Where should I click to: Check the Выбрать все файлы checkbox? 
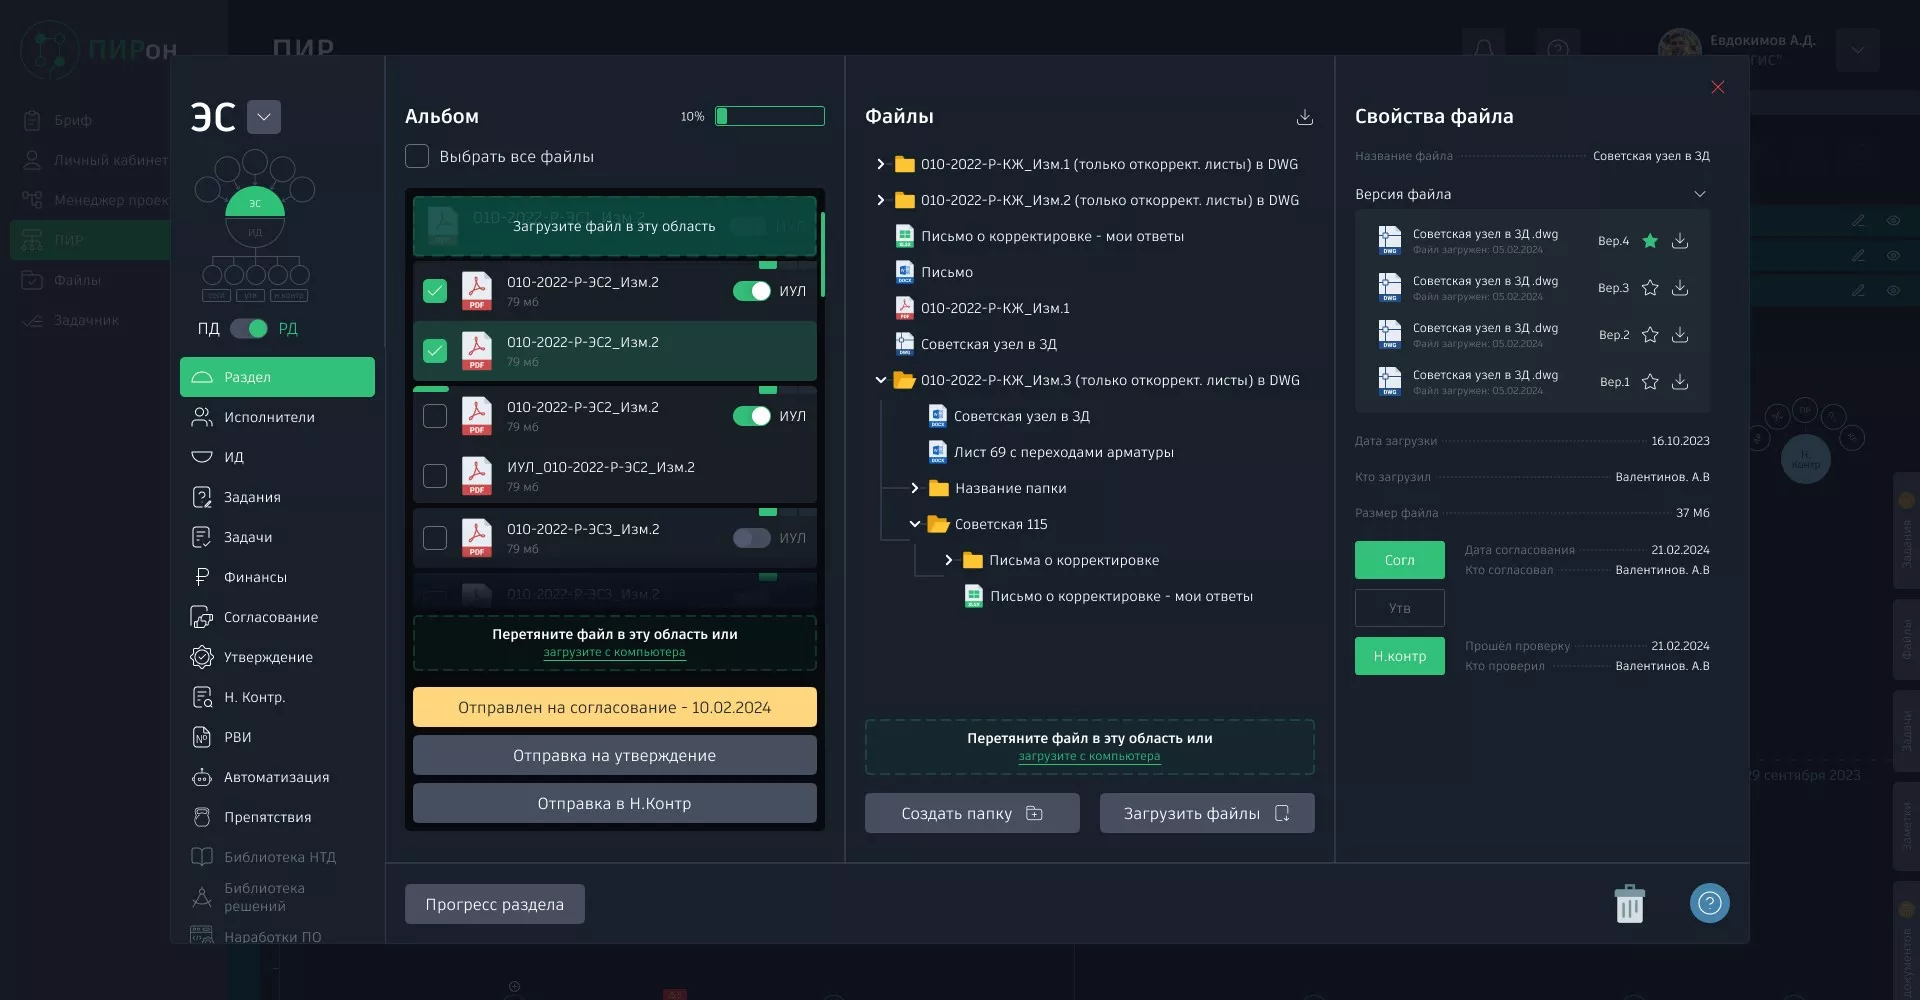pyautogui.click(x=417, y=157)
